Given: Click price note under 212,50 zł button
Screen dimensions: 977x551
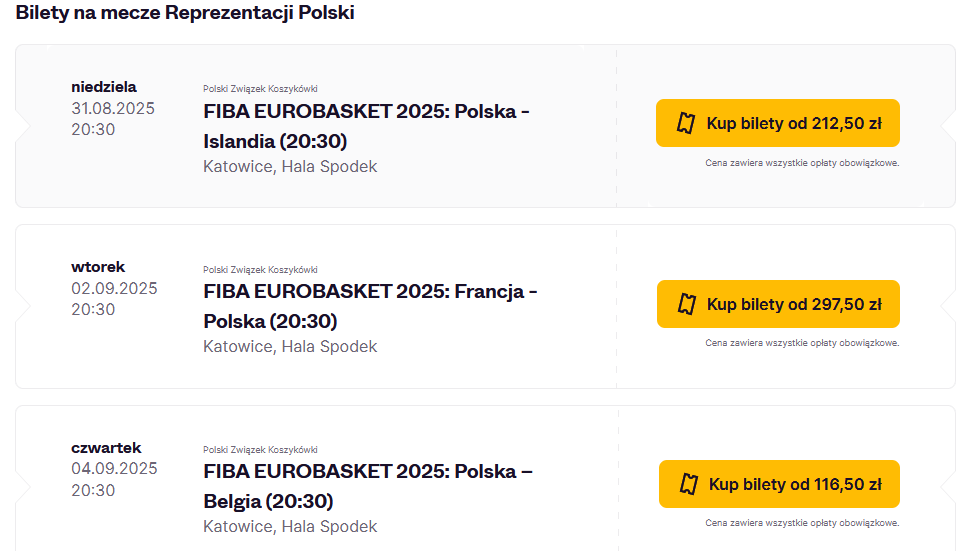Looking at the screenshot, I should (802, 163).
